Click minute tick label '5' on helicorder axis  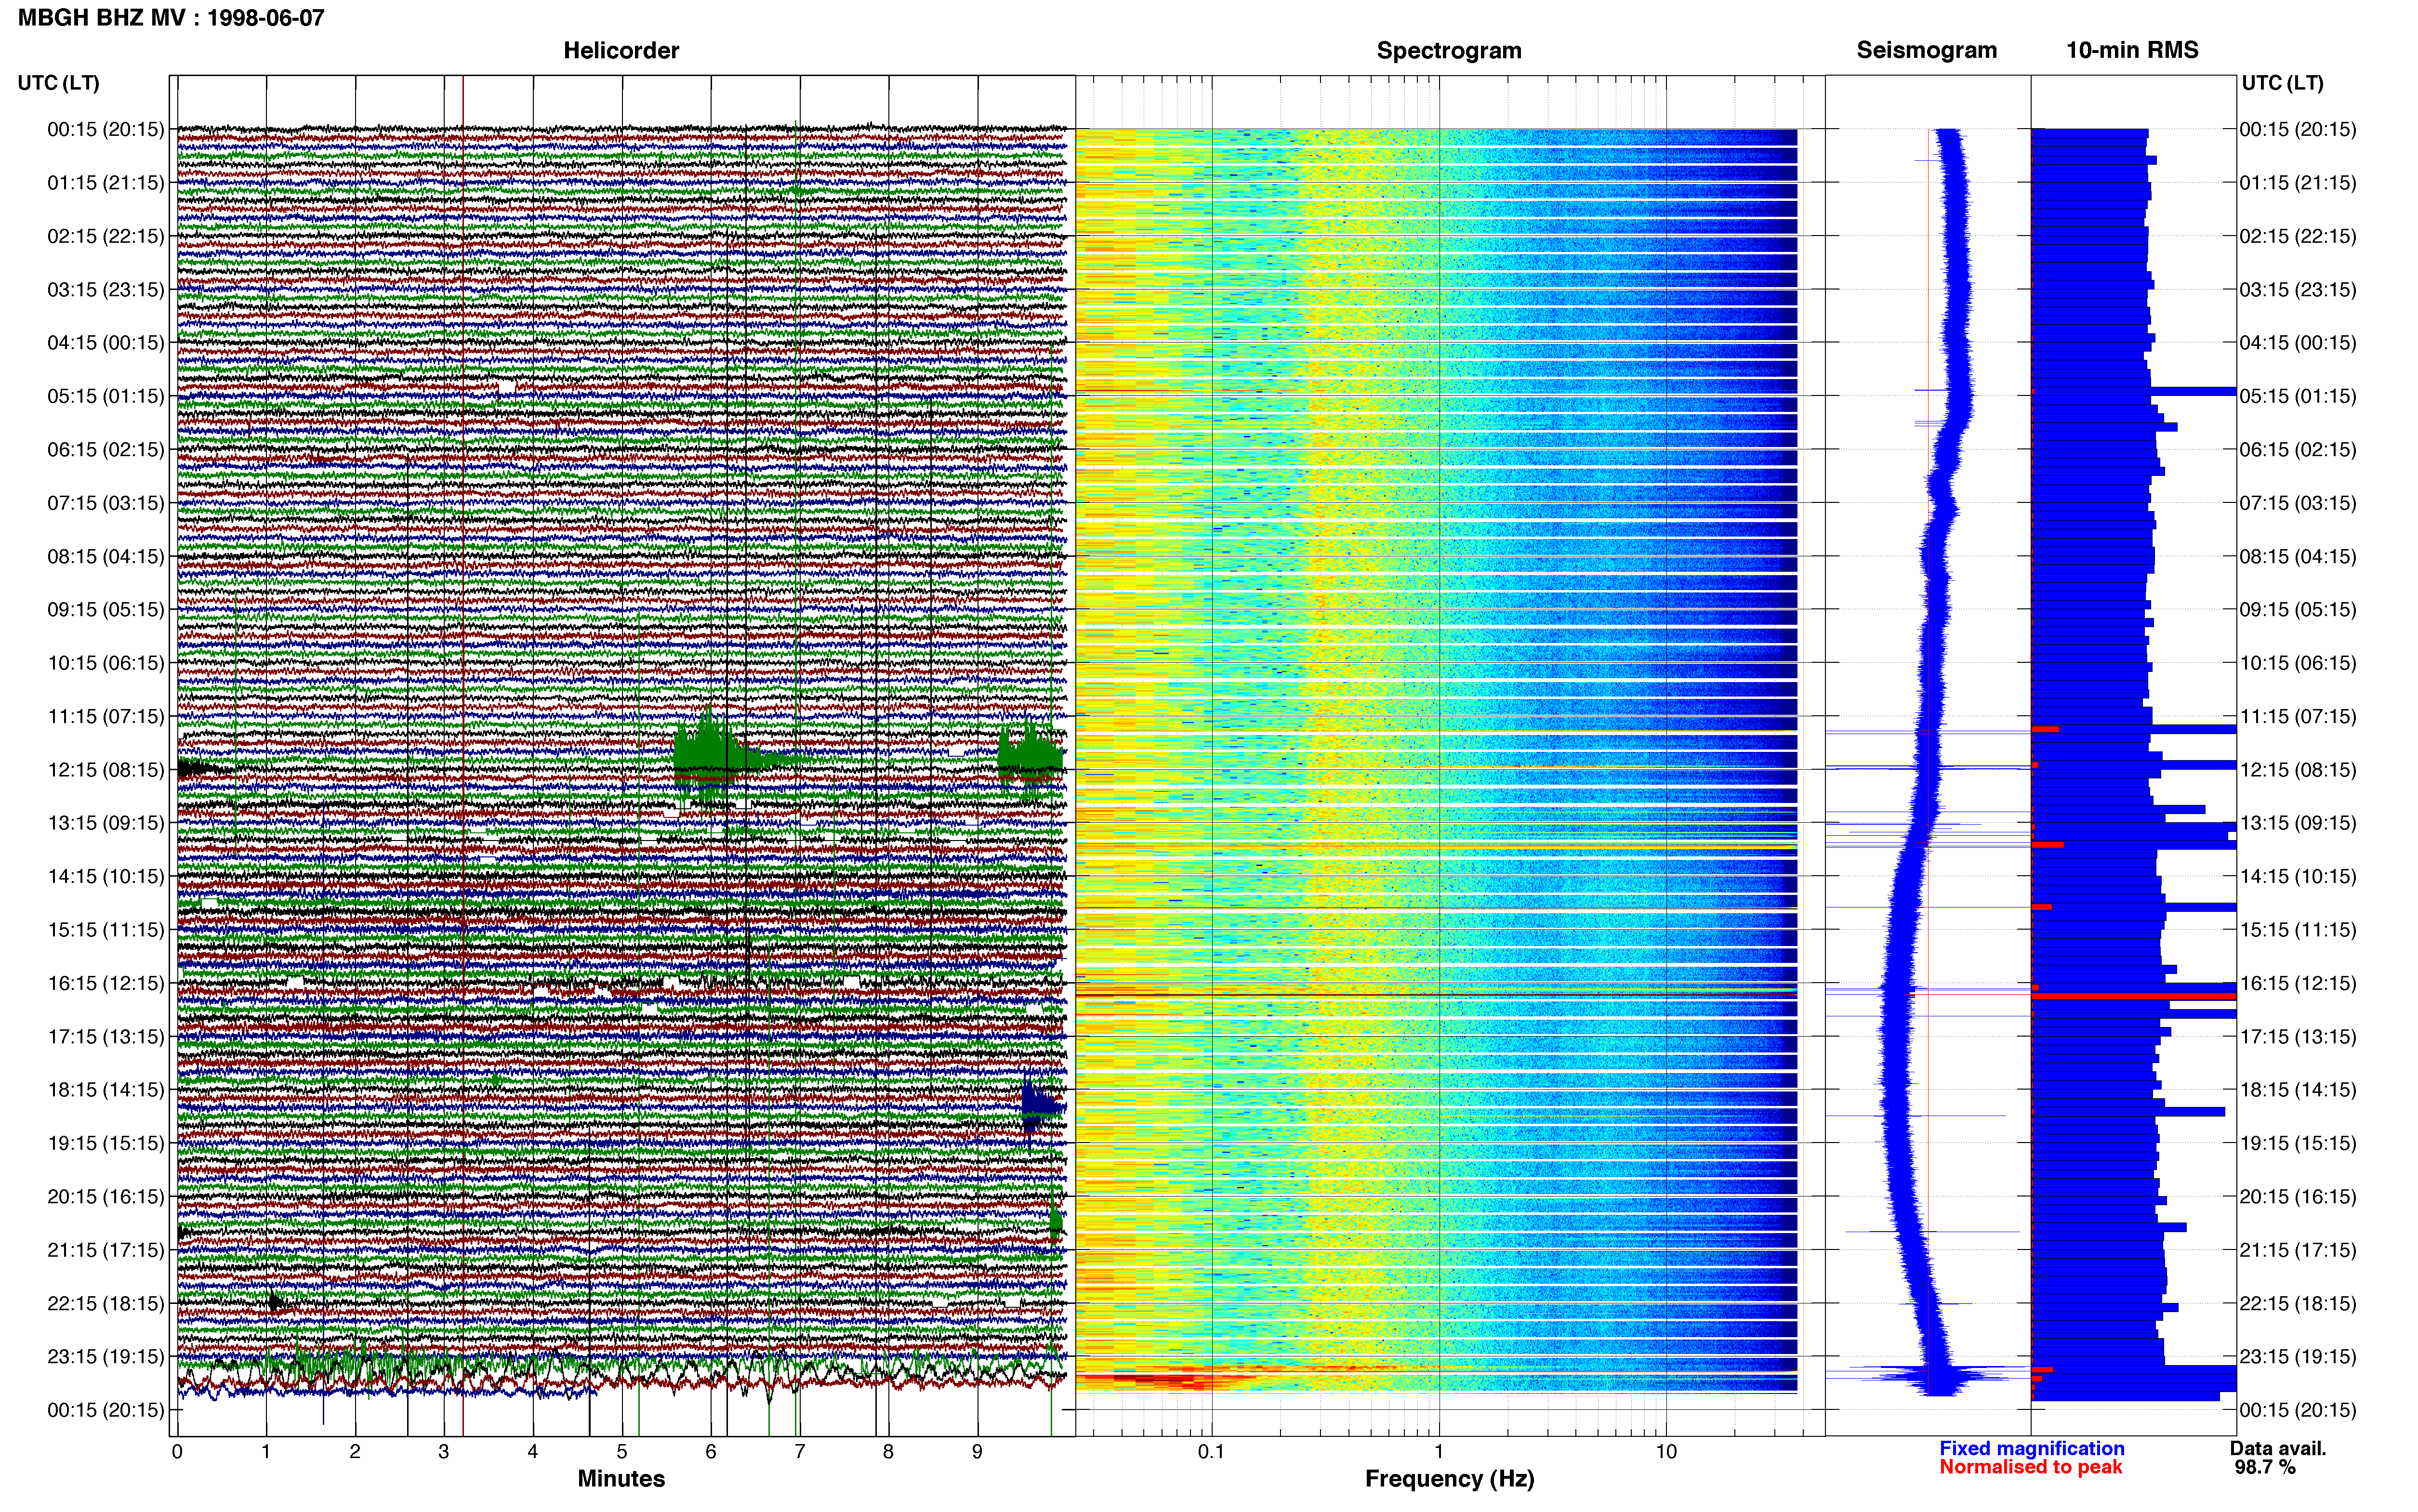click(622, 1452)
